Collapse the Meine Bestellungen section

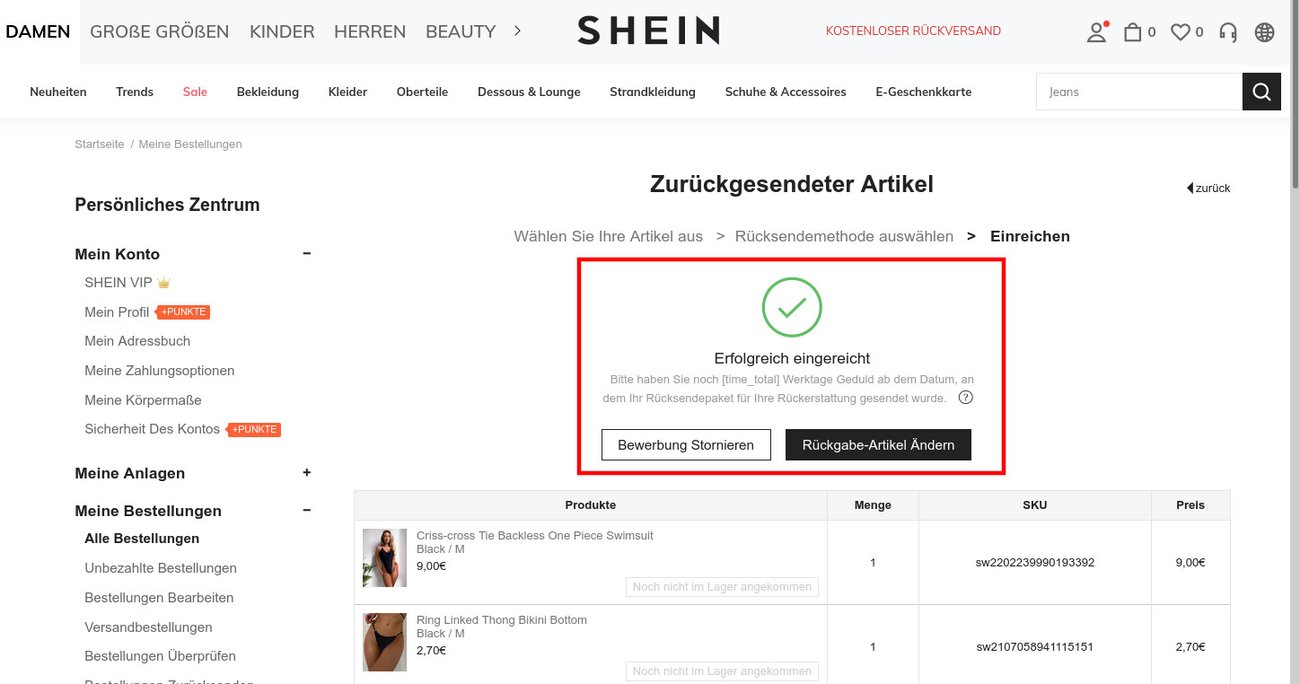click(x=306, y=510)
